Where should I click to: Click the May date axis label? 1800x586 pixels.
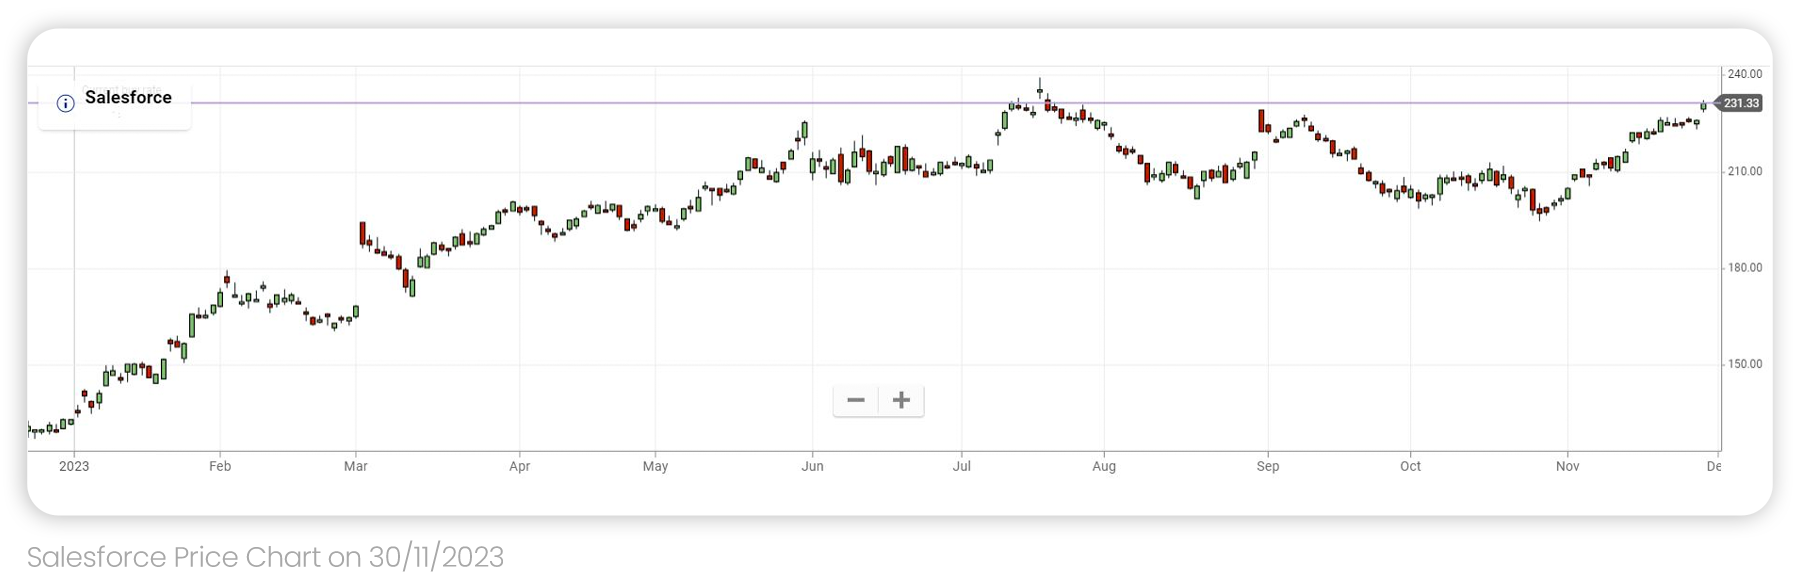click(x=655, y=466)
